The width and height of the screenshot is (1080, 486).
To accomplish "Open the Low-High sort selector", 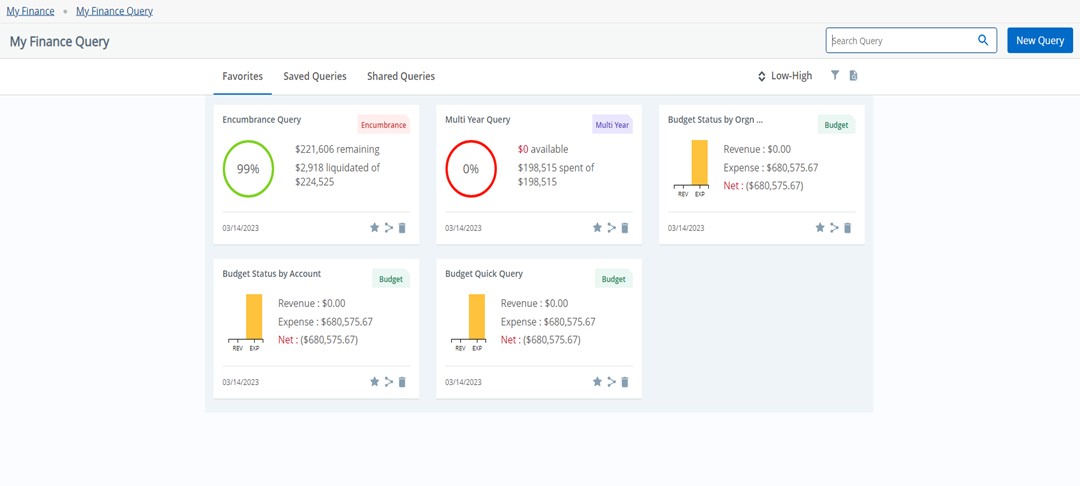I will (785, 76).
